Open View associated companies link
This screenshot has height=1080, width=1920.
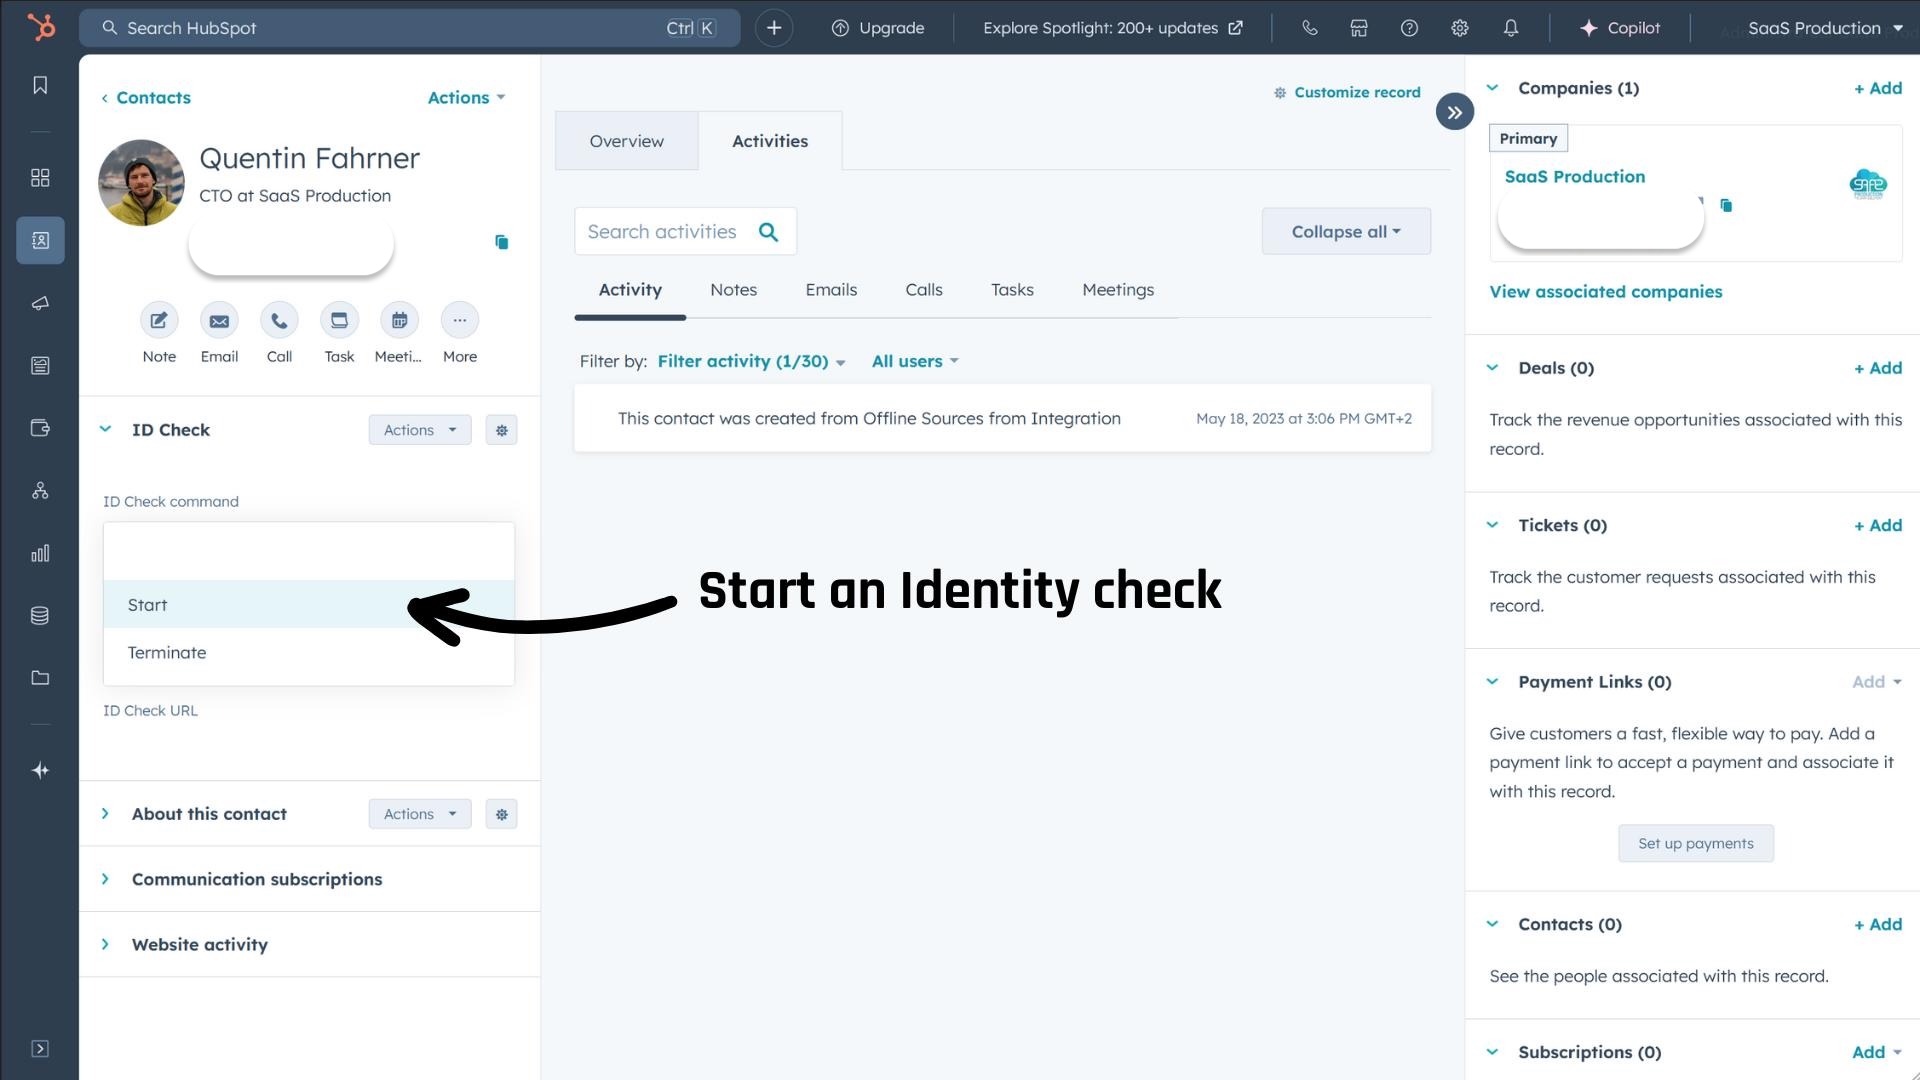click(1605, 291)
